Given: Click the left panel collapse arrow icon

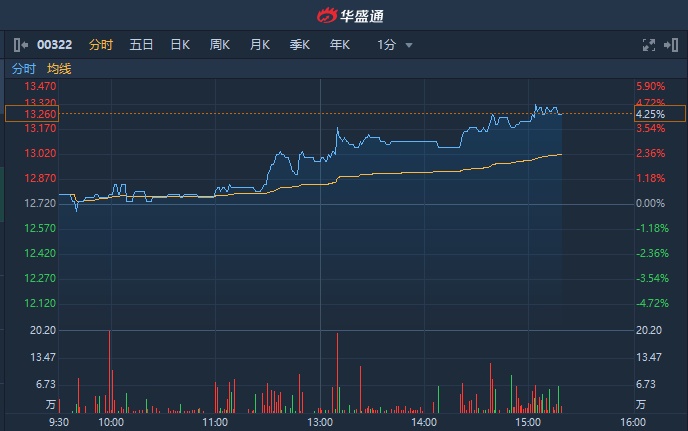Looking at the screenshot, I should [21, 45].
